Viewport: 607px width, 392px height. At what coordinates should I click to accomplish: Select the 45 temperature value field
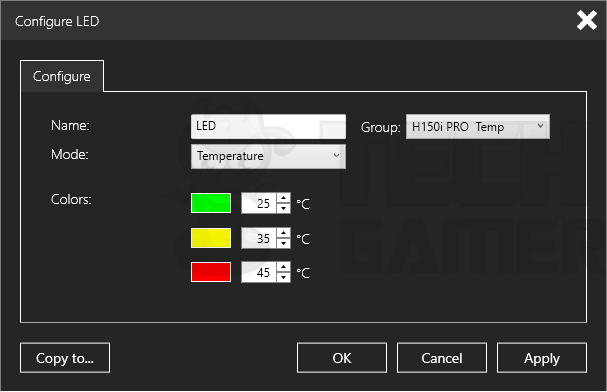(259, 272)
